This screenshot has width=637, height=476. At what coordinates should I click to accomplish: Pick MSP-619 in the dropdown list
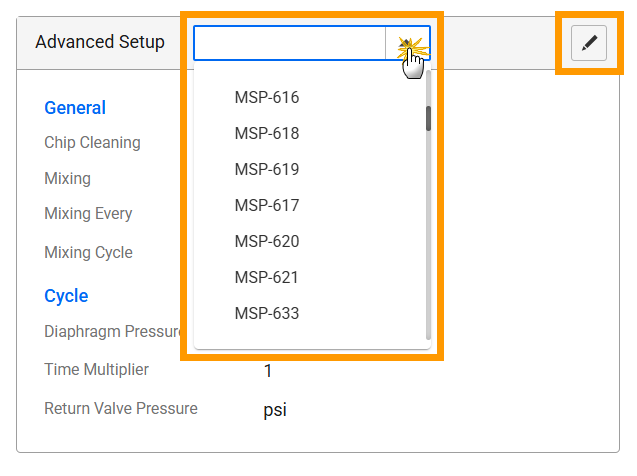point(267,170)
